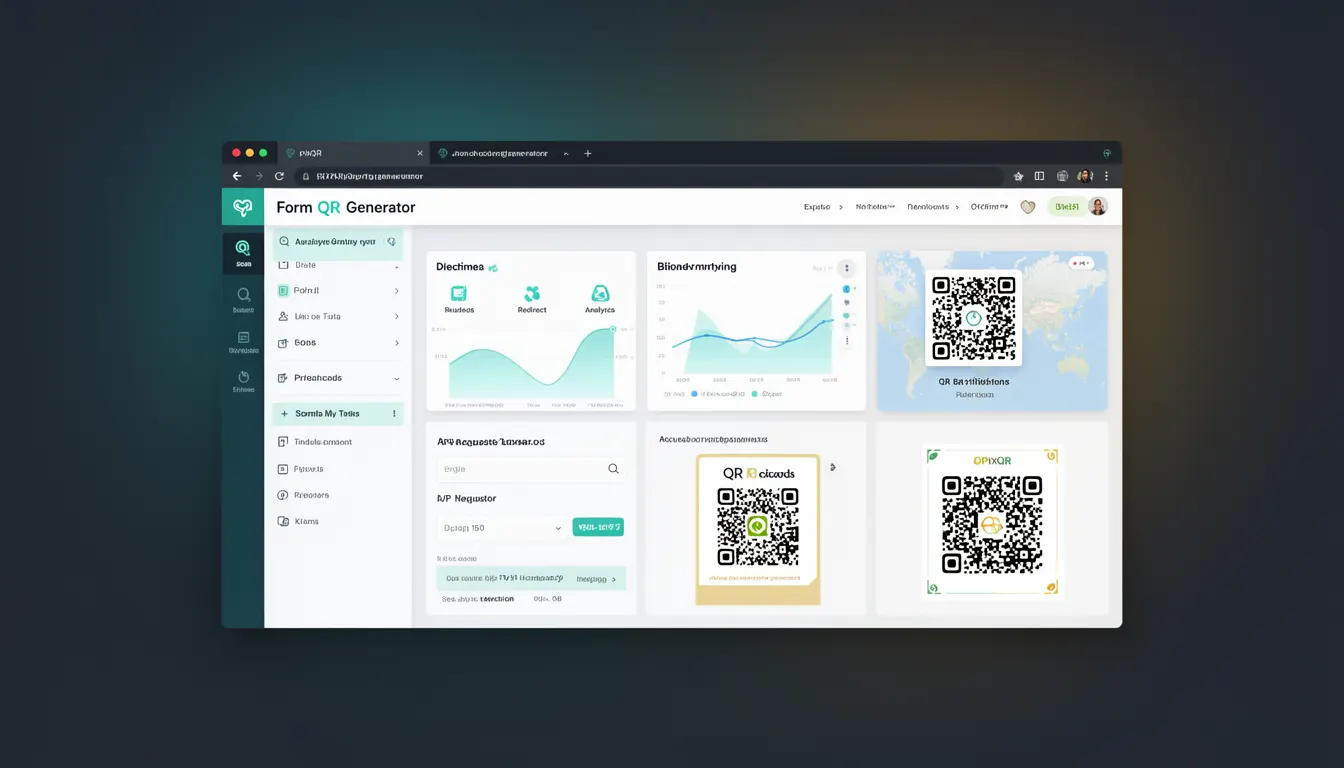Open the browser side panel icon
The image size is (1344, 768).
pyautogui.click(x=1039, y=176)
